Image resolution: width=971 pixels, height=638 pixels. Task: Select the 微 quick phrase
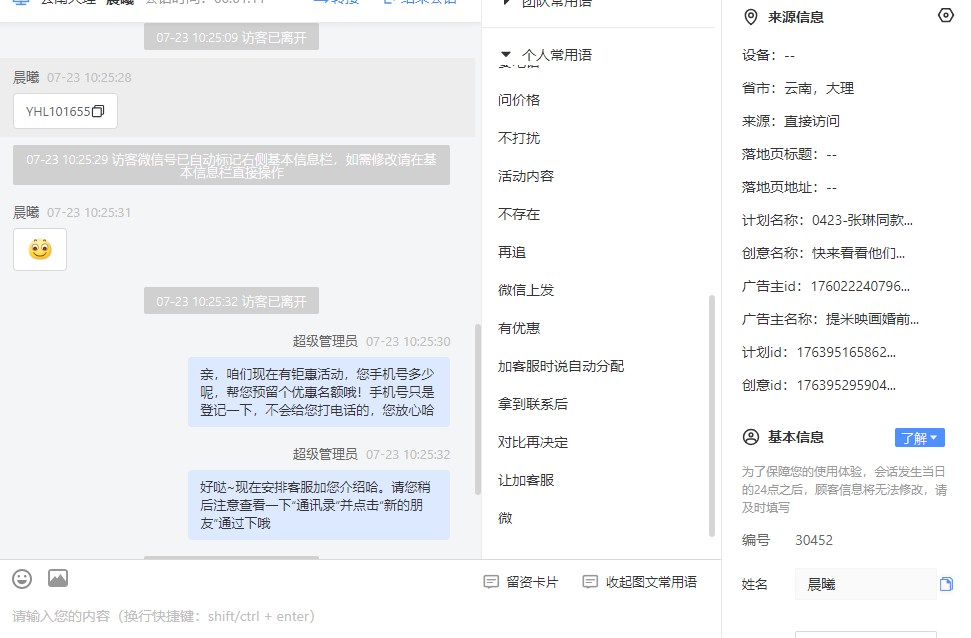click(505, 518)
